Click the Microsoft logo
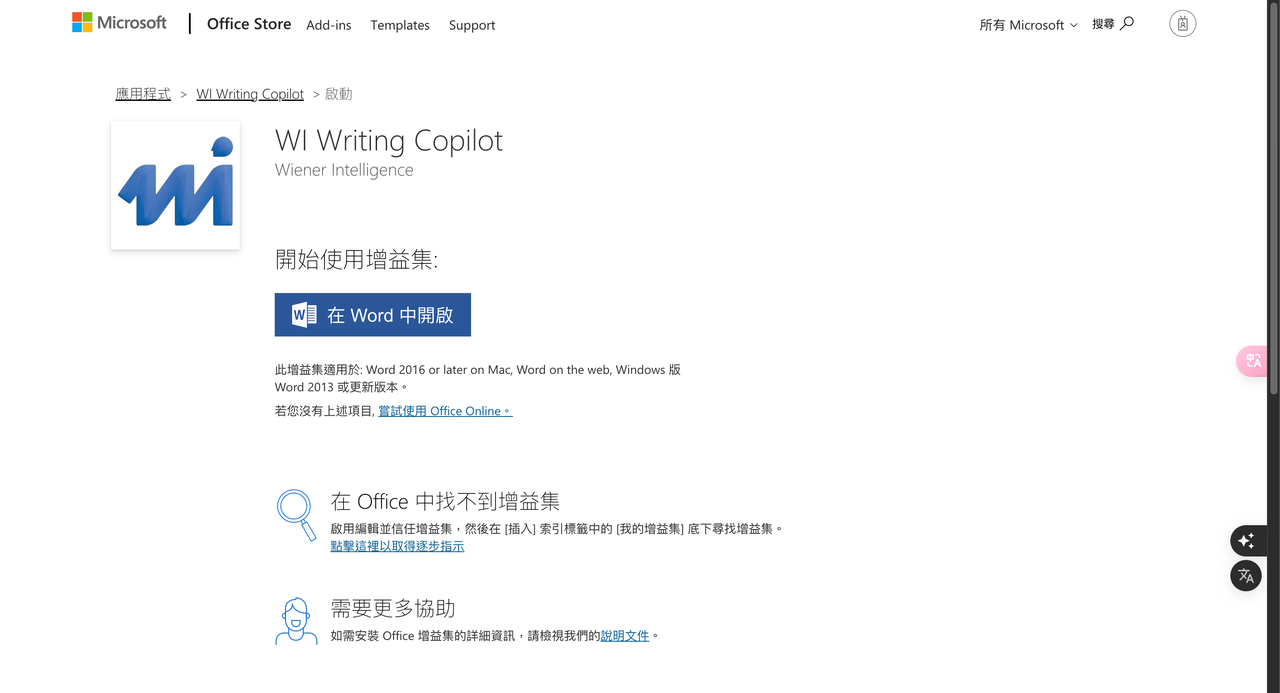1280x693 pixels. coord(119,23)
